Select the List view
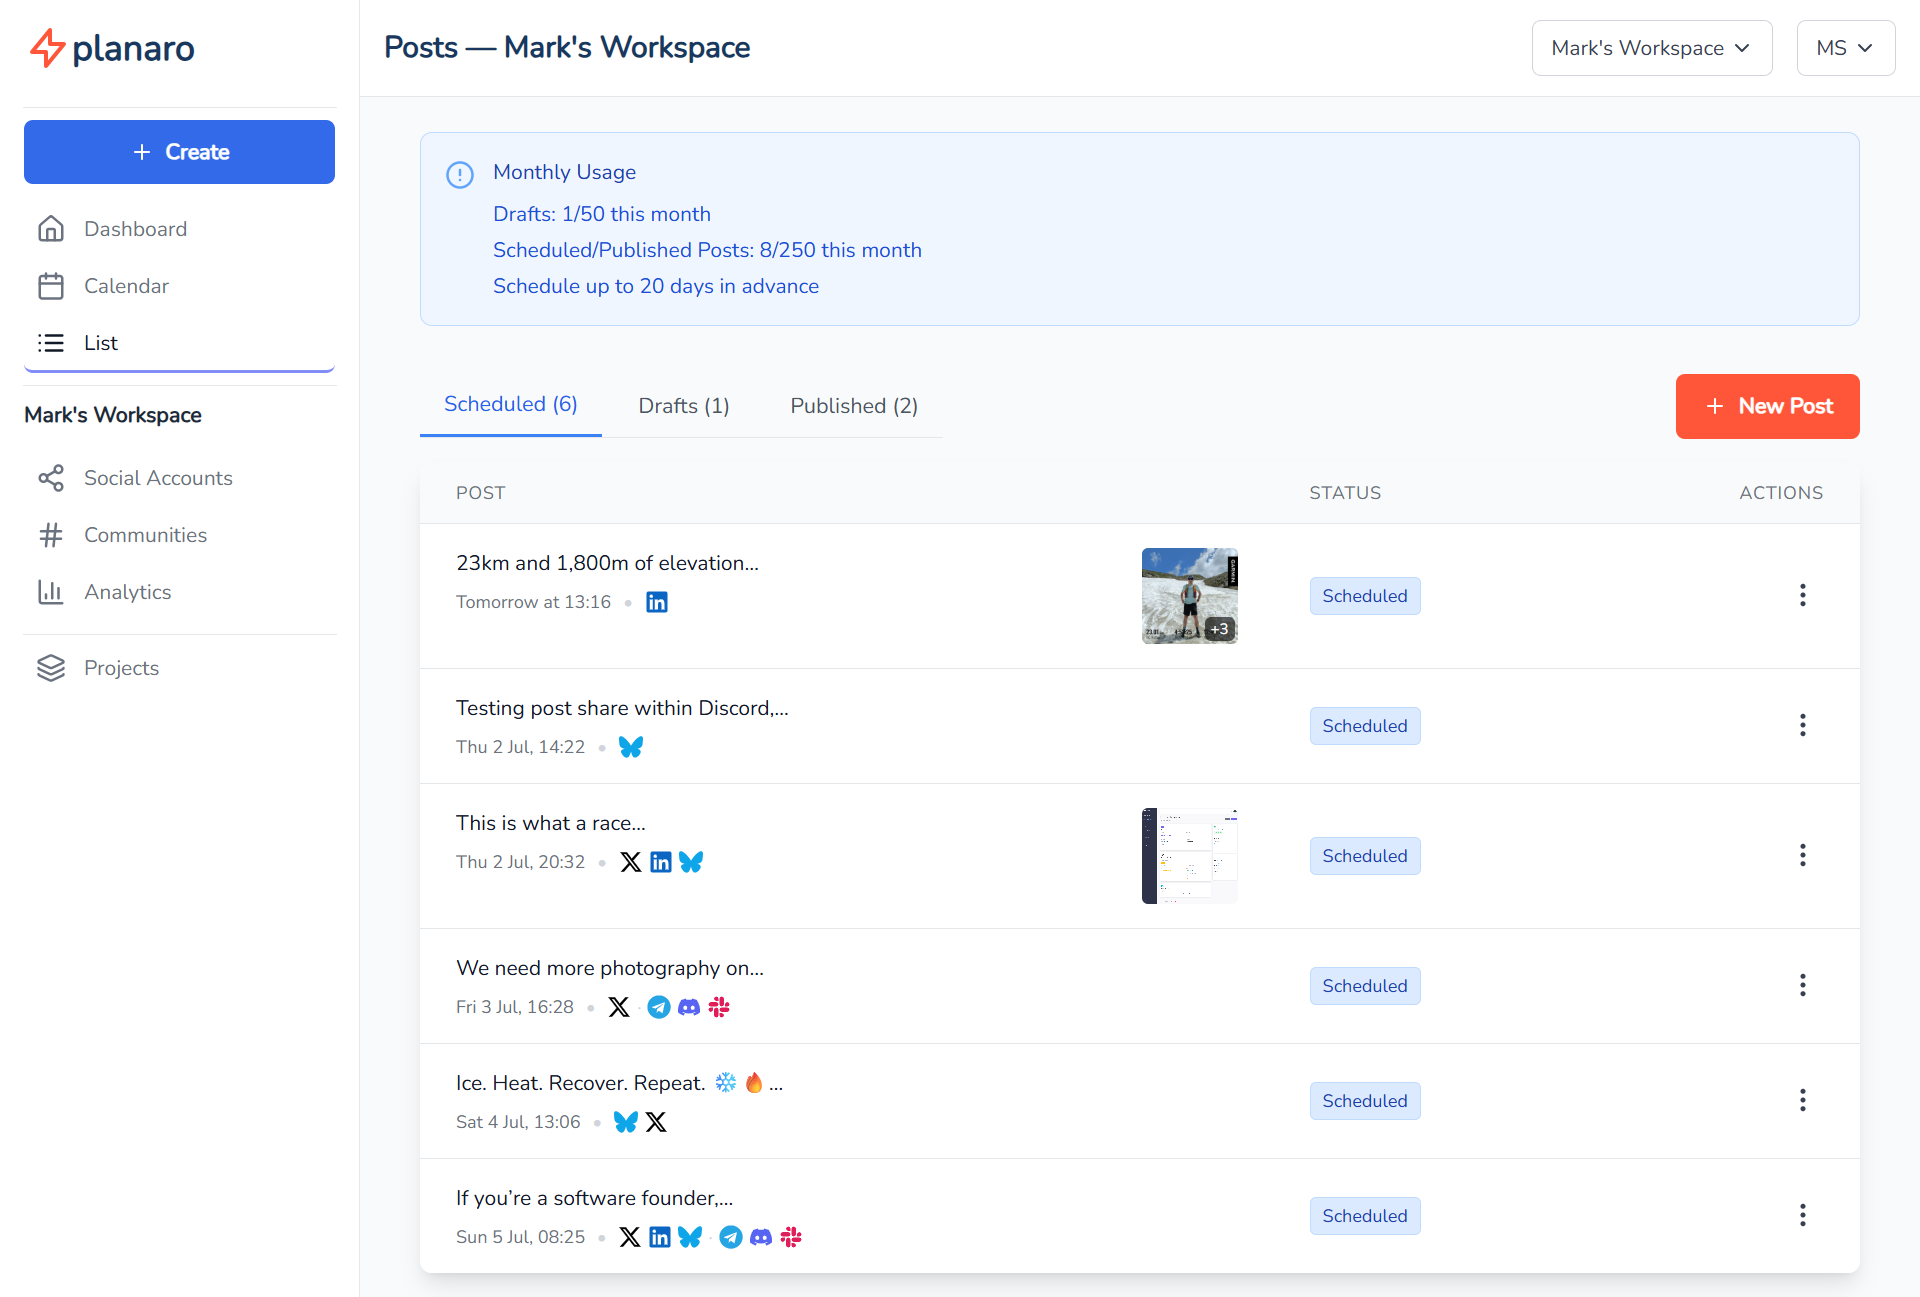 coord(179,343)
